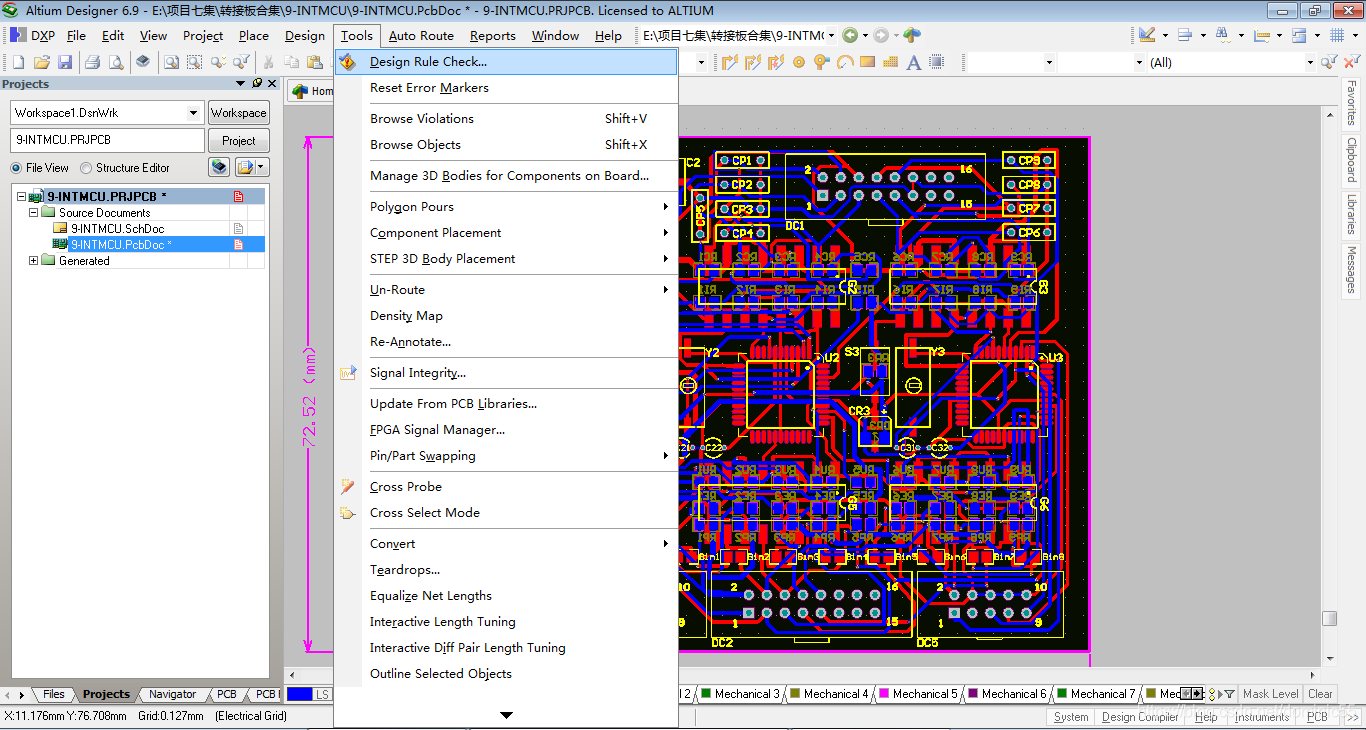
Task: Click the Mask Level button
Action: [x=1270, y=694]
